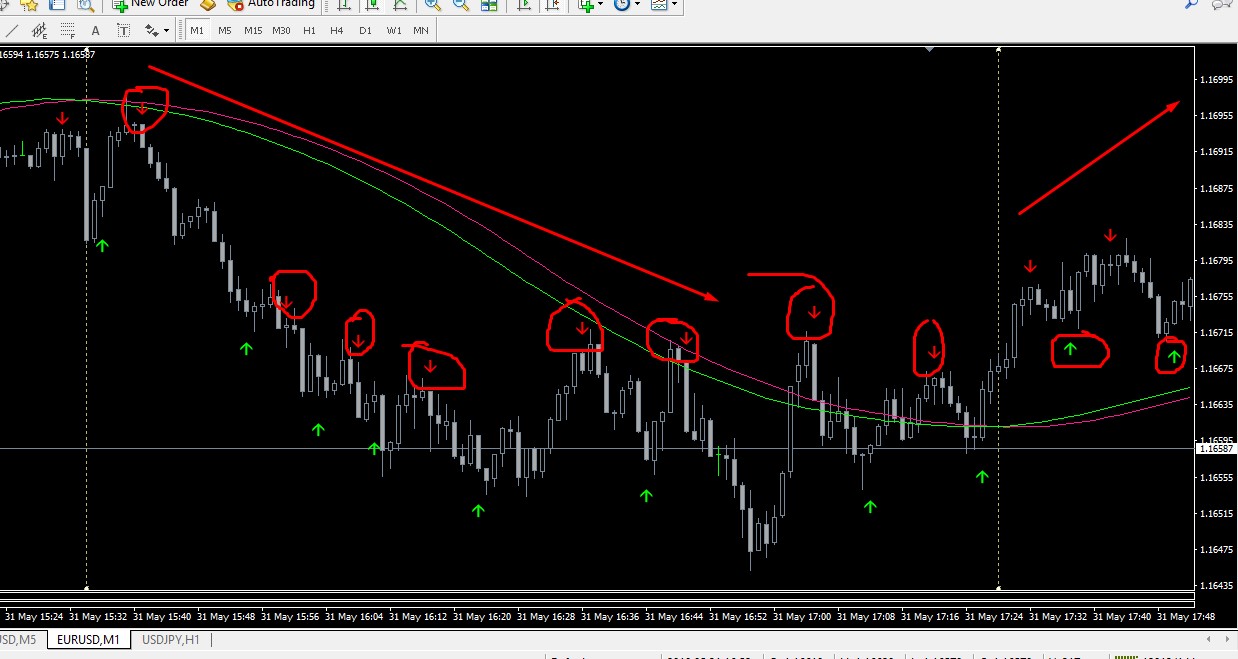Click the add indicators green plus icon
The width and height of the screenshot is (1238, 659).
pos(586,4)
